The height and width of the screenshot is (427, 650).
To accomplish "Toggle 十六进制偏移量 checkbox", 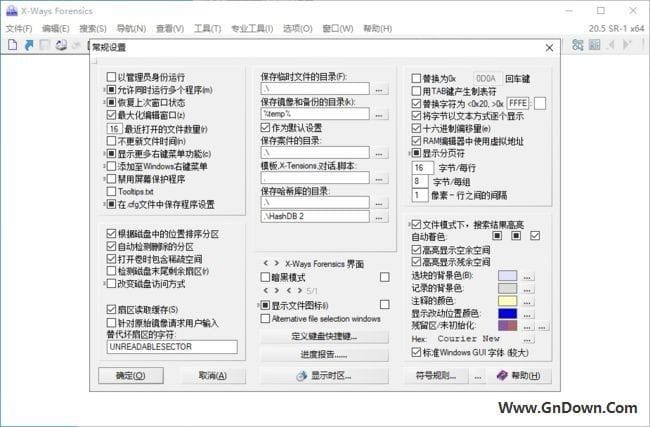I will (x=416, y=128).
